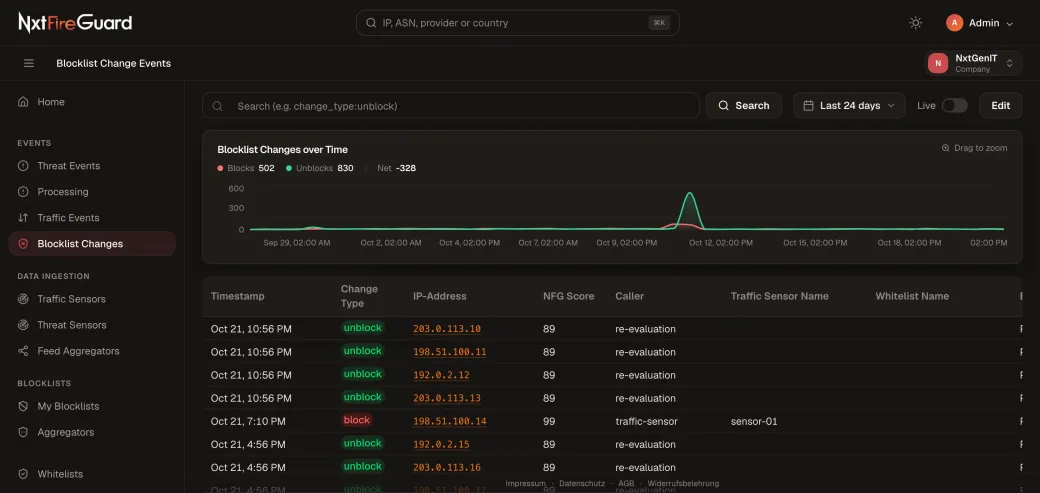Screen dimensions: 1040x493
Task: Open IP address 192.0.2.15
Action: coord(441,445)
